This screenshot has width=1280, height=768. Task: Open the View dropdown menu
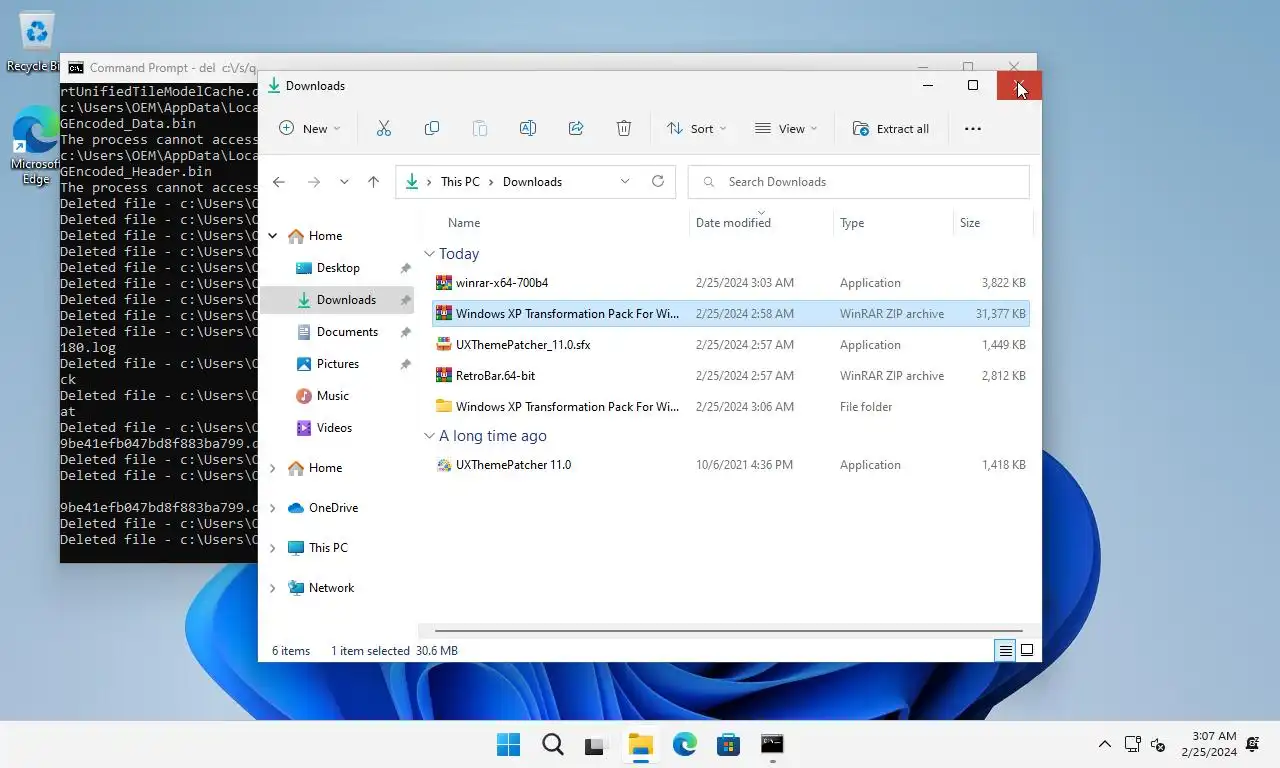pyautogui.click(x=786, y=128)
